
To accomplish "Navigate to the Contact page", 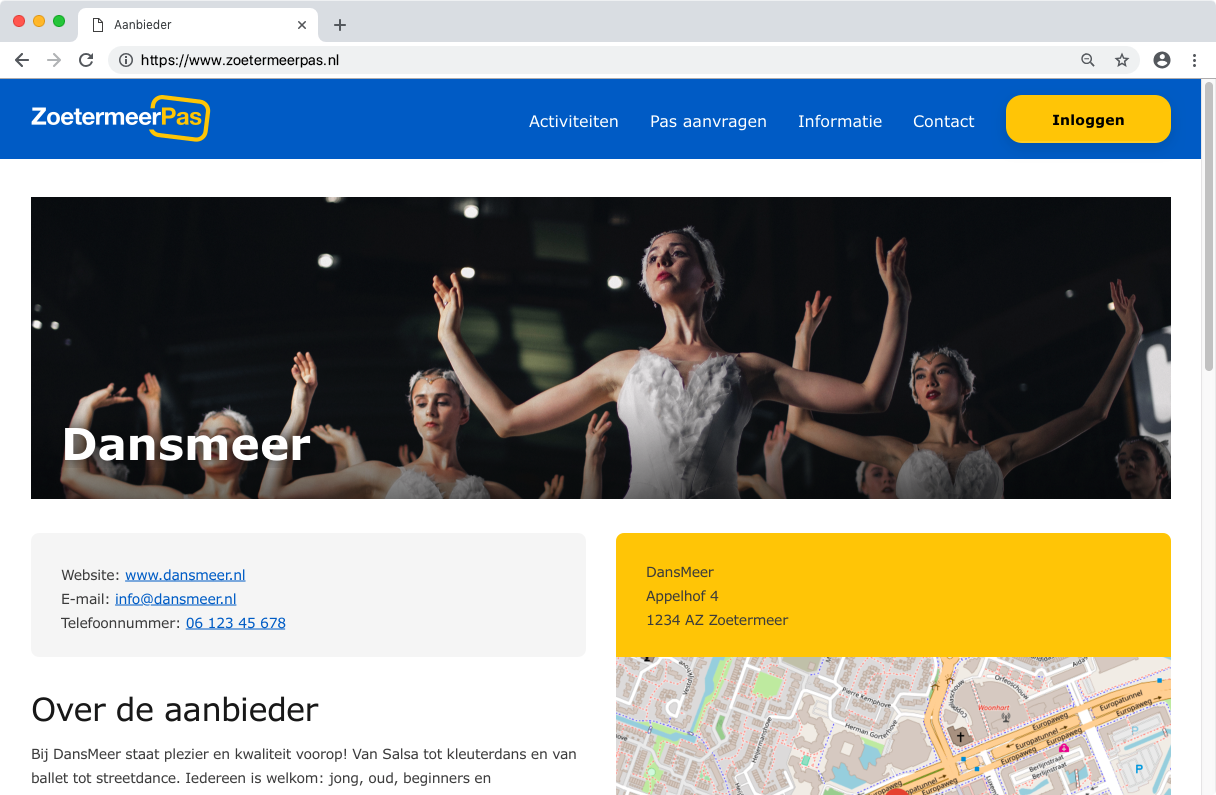I will [x=943, y=121].
